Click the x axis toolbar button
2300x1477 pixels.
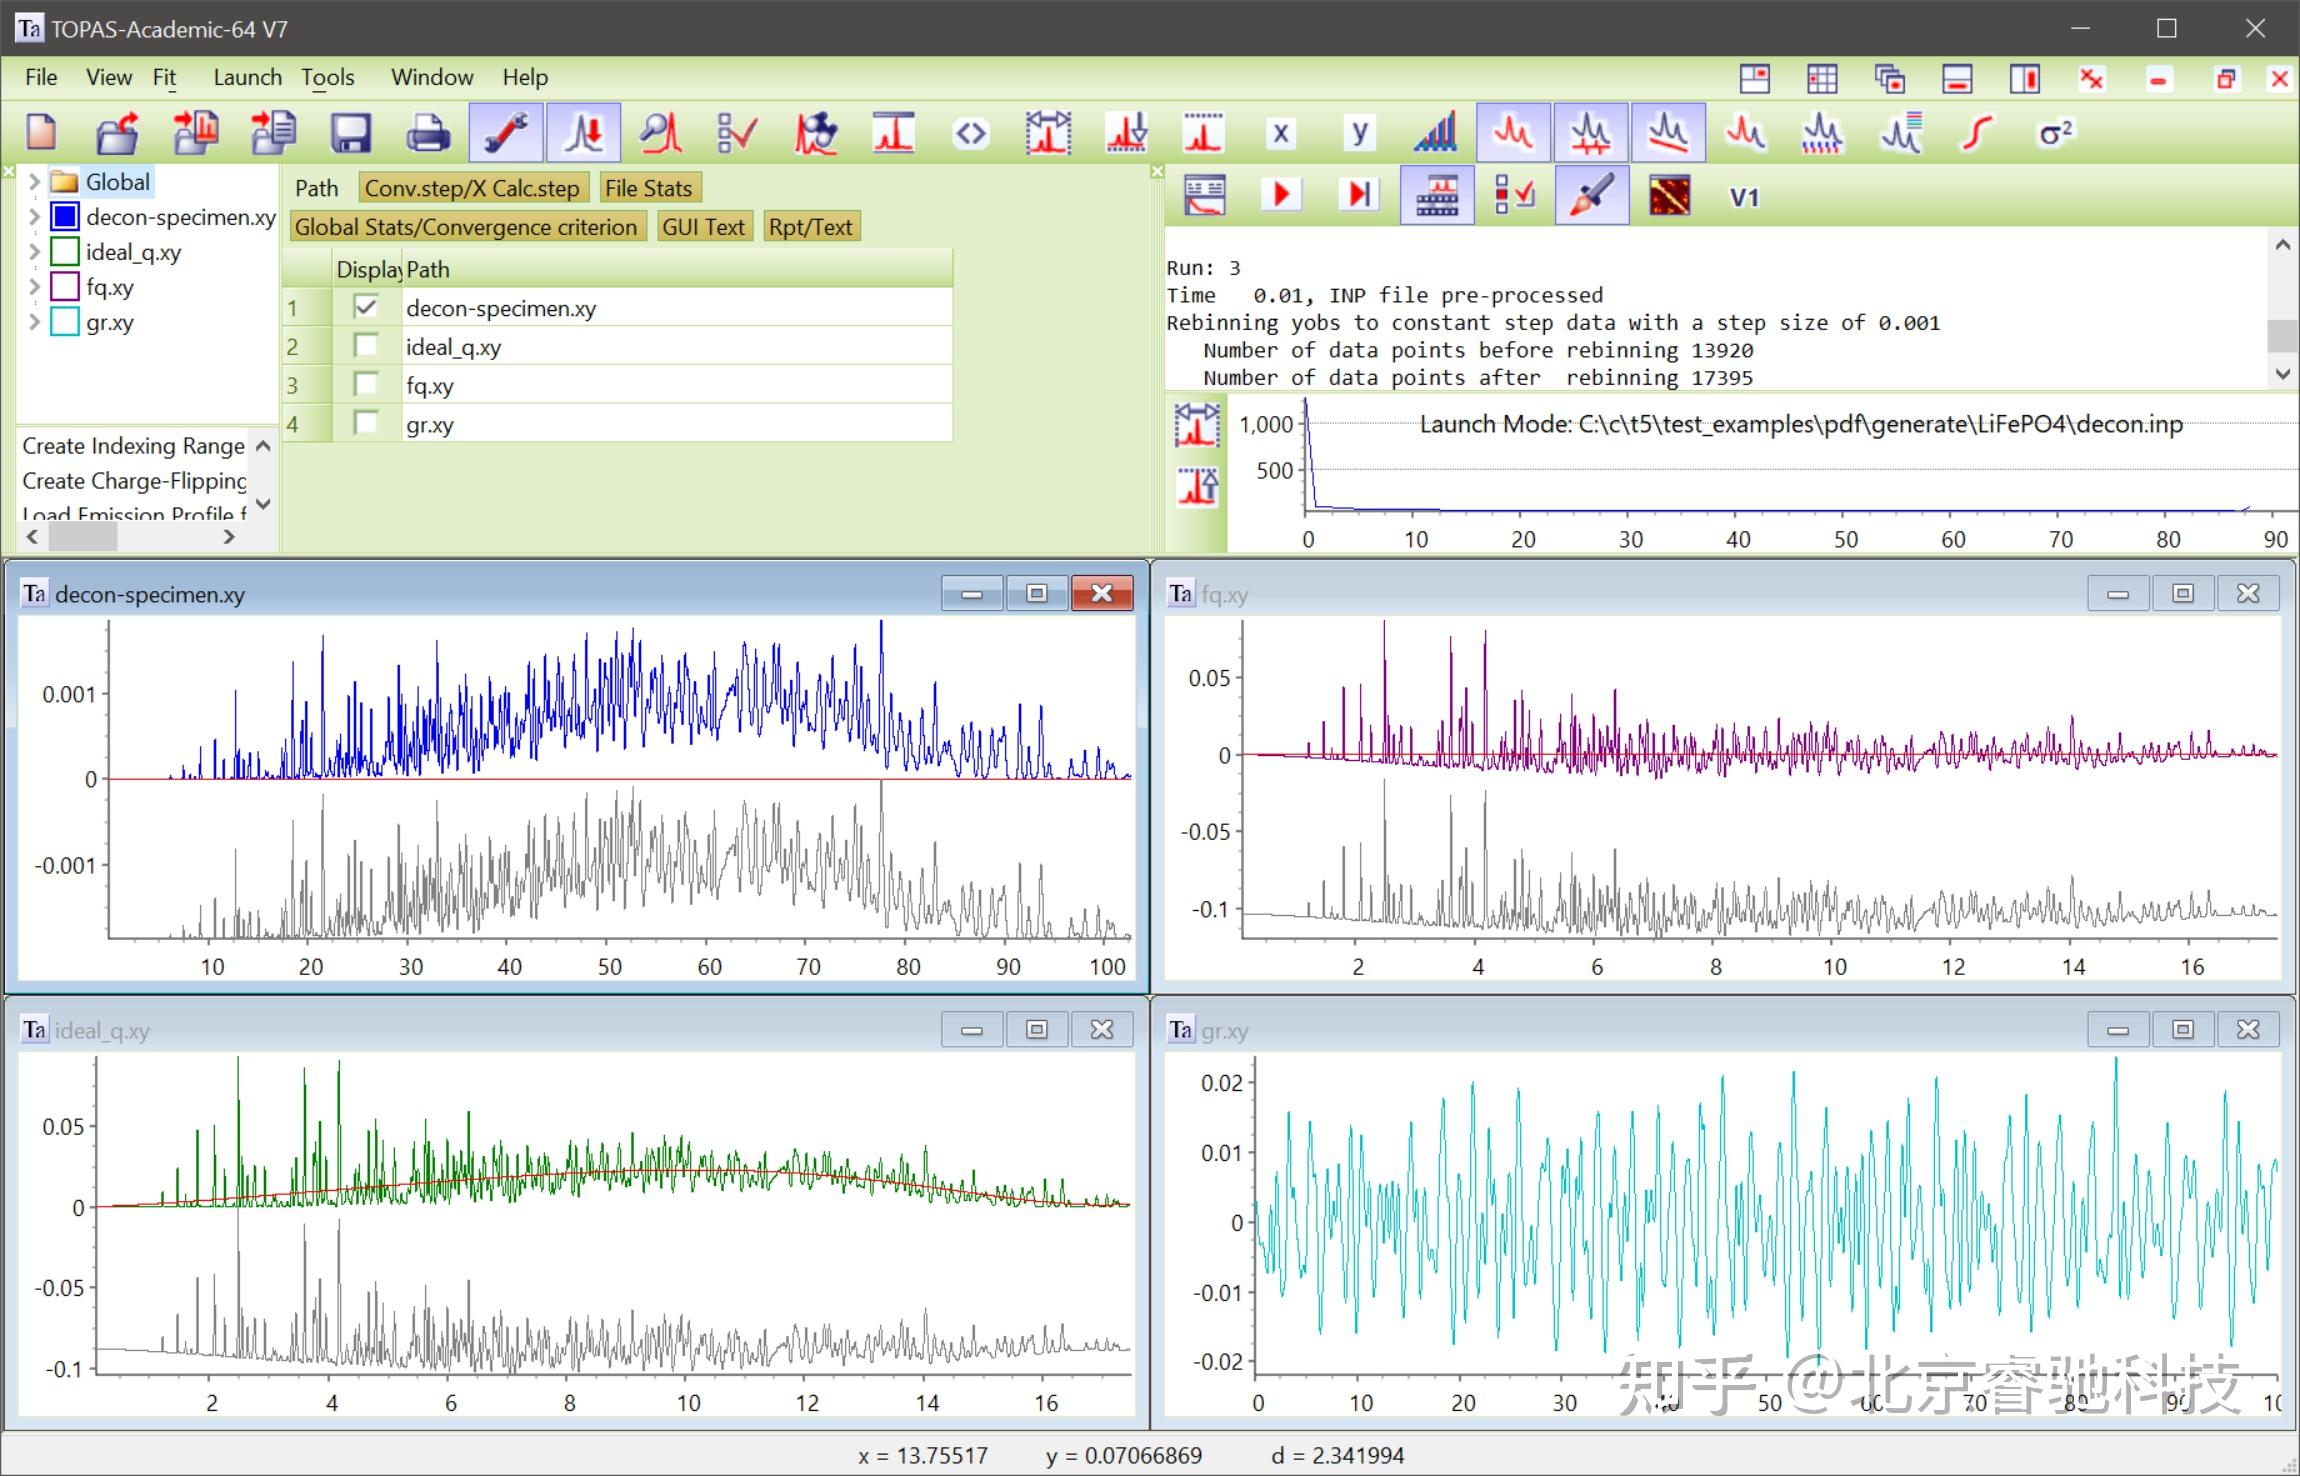pyautogui.click(x=1281, y=133)
